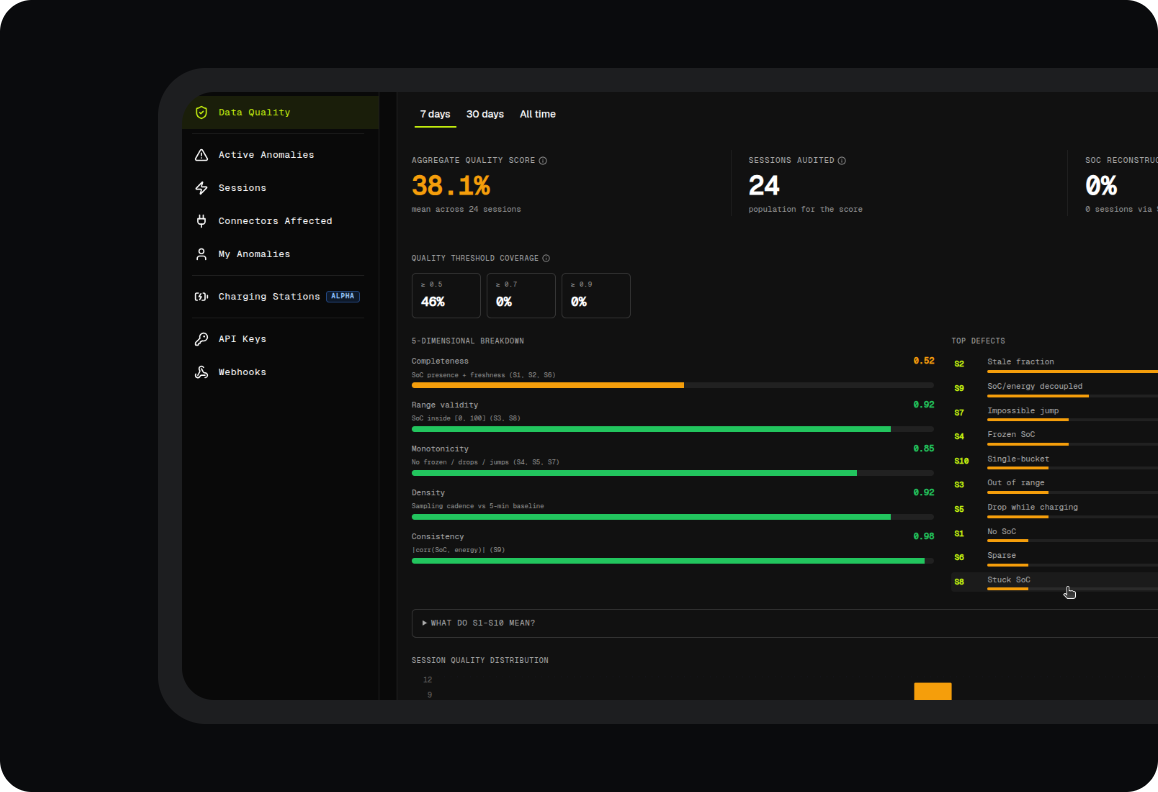
Task: Click the Active Anomalies warning triangle icon
Action: pos(201,154)
